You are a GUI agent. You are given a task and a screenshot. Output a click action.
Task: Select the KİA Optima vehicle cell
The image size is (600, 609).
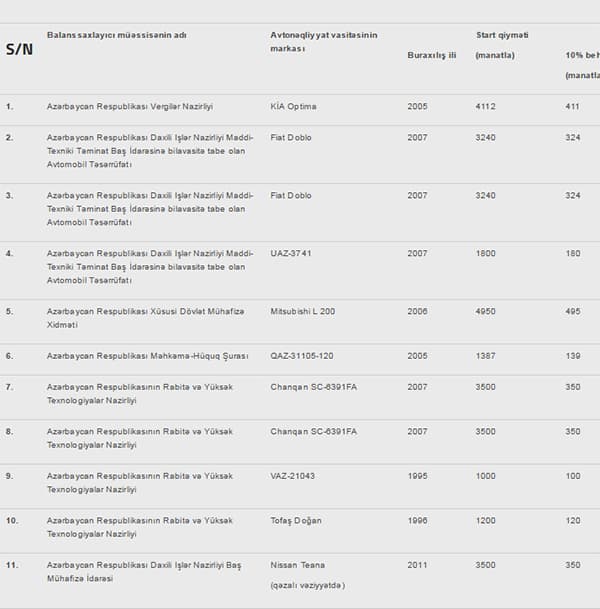[293, 106]
